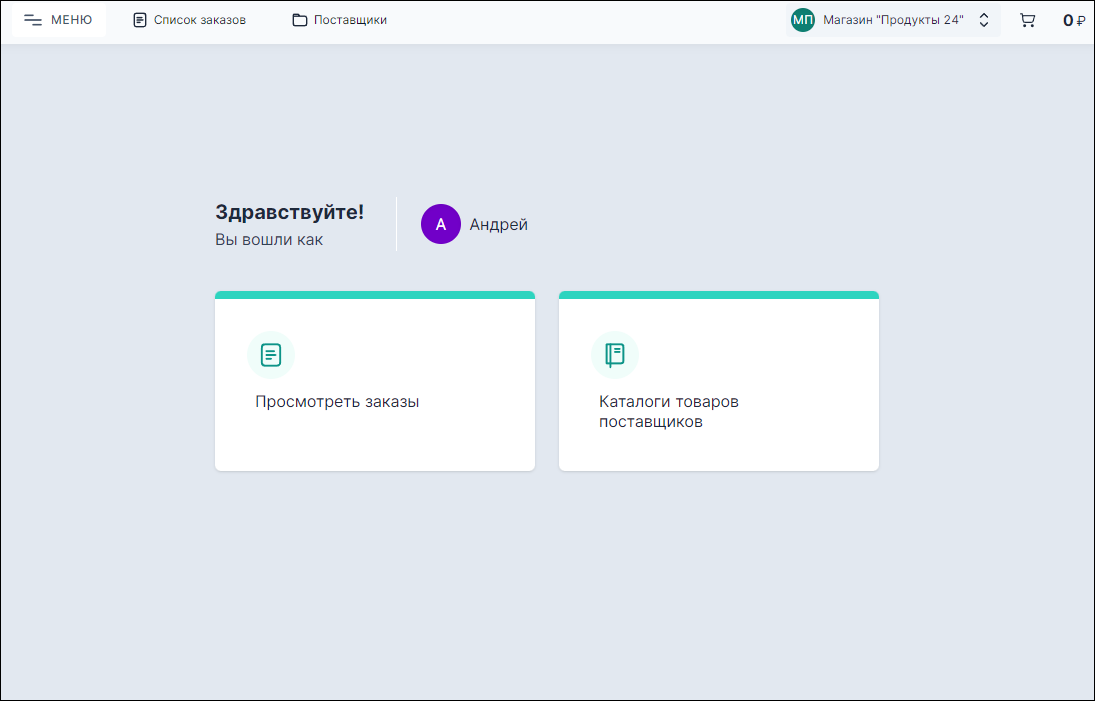Click Андрей's purple avatar circle
This screenshot has width=1095, height=701.
[x=440, y=224]
